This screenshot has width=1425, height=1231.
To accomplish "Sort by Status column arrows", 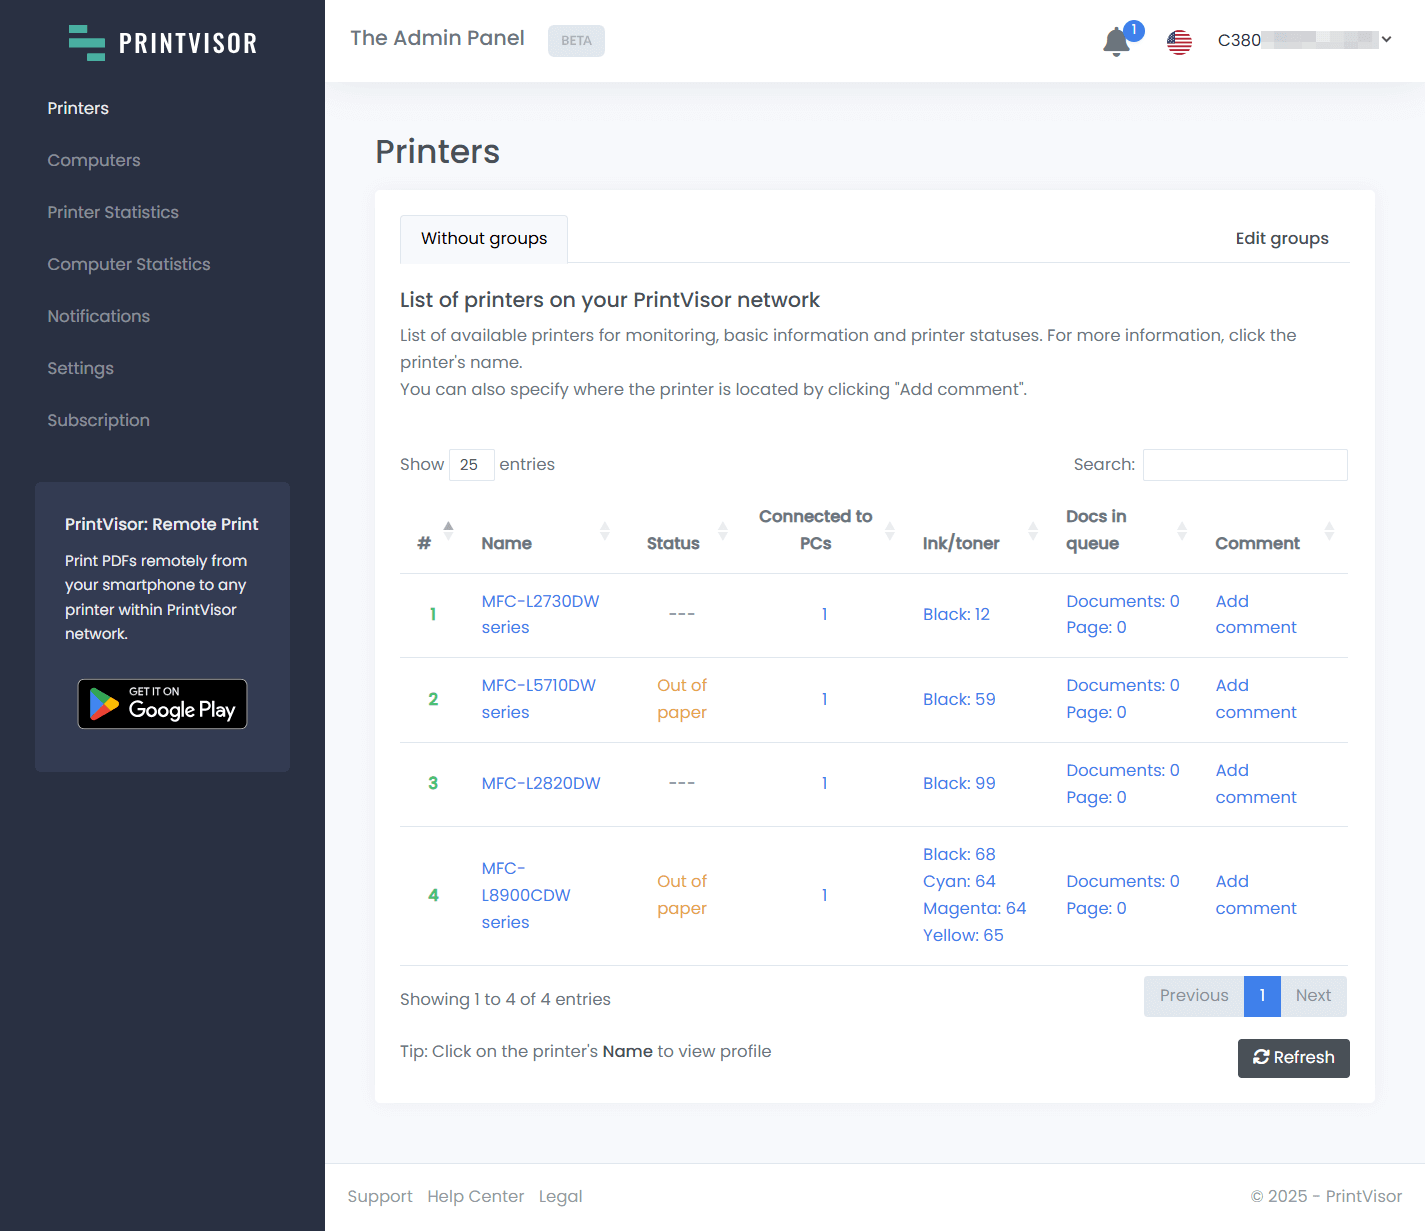I will (x=723, y=530).
